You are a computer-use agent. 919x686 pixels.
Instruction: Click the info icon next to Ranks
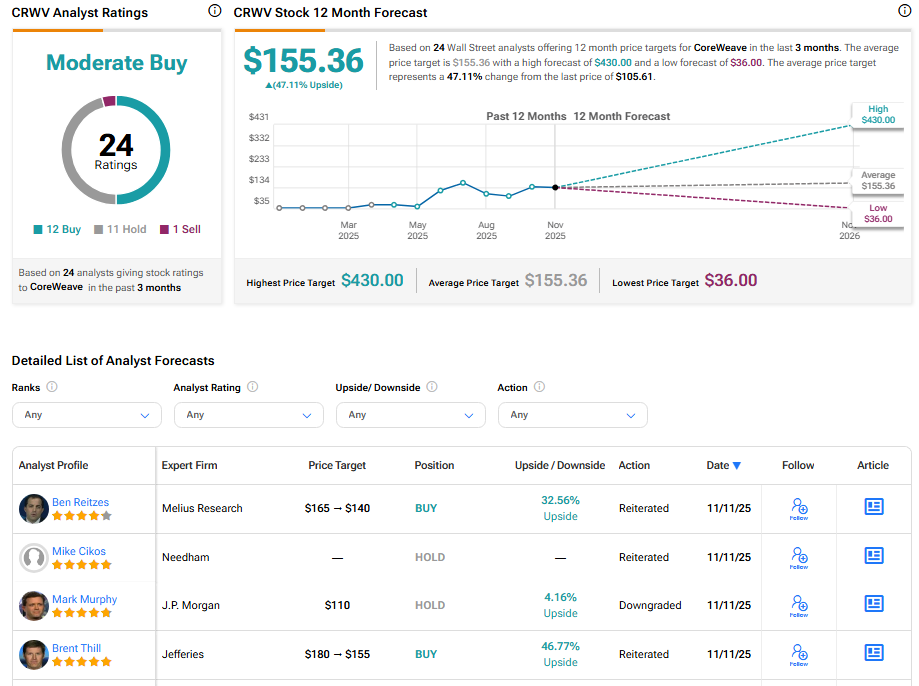pyautogui.click(x=52, y=387)
